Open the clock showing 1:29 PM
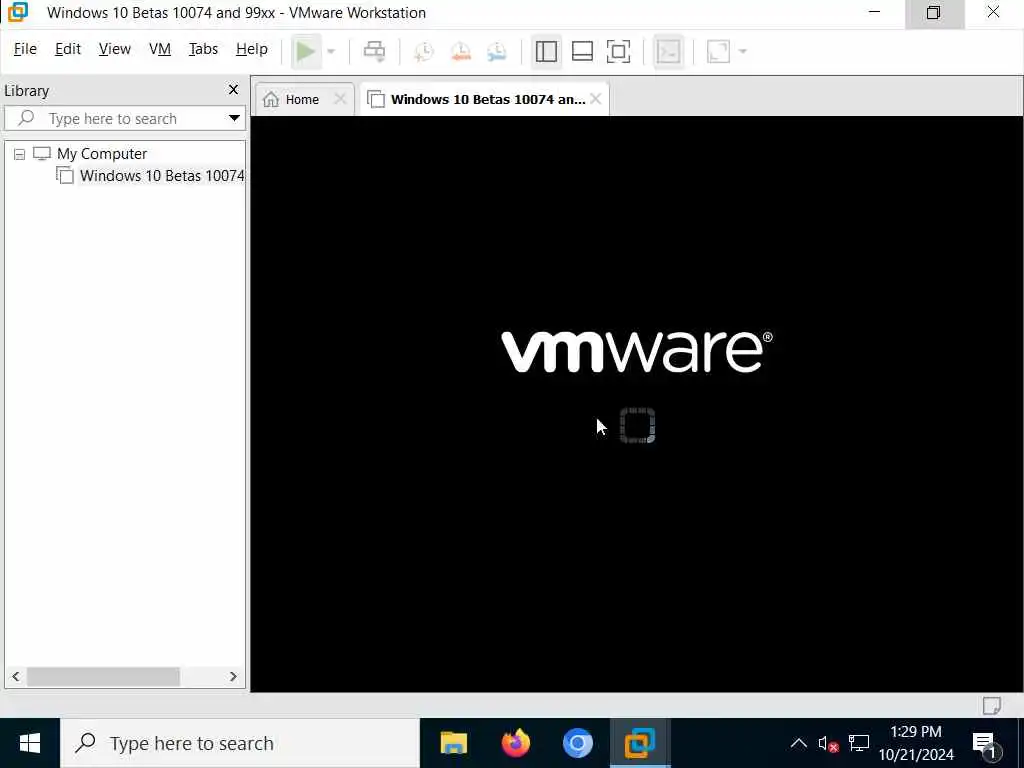1024x768 pixels. (x=916, y=743)
